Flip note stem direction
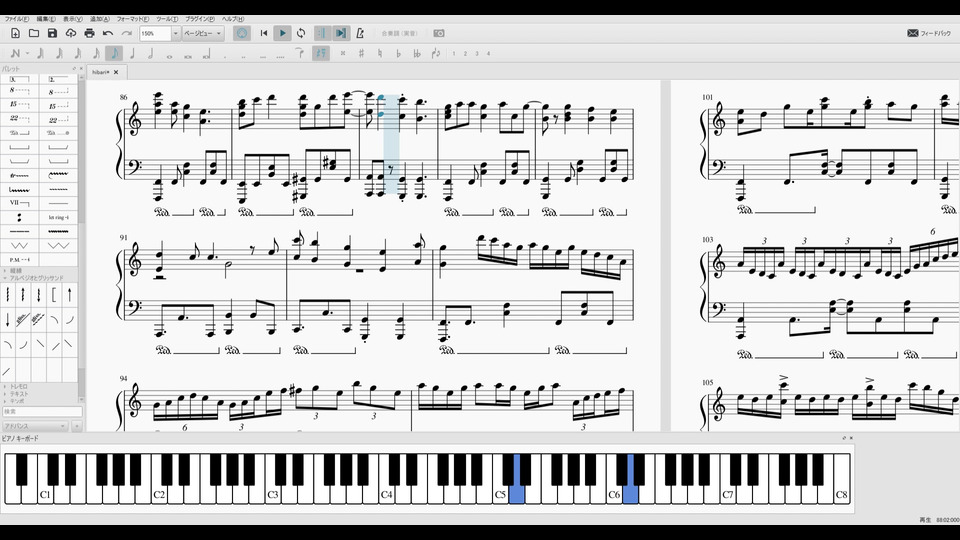 436,53
